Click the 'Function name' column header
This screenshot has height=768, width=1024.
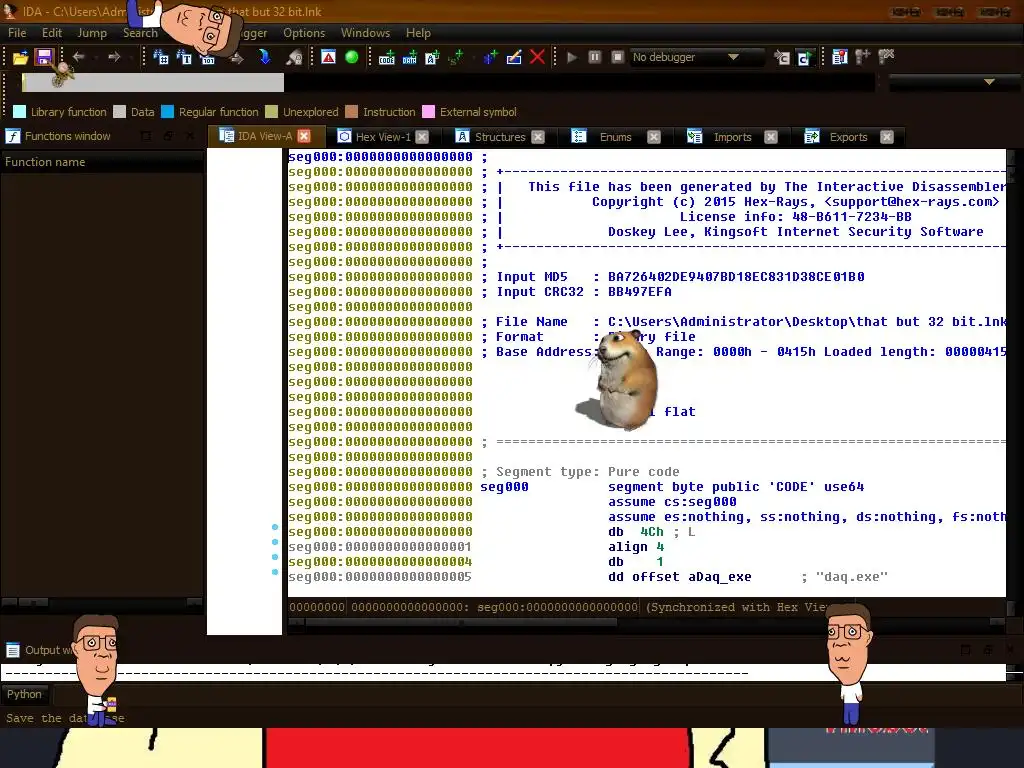click(102, 162)
